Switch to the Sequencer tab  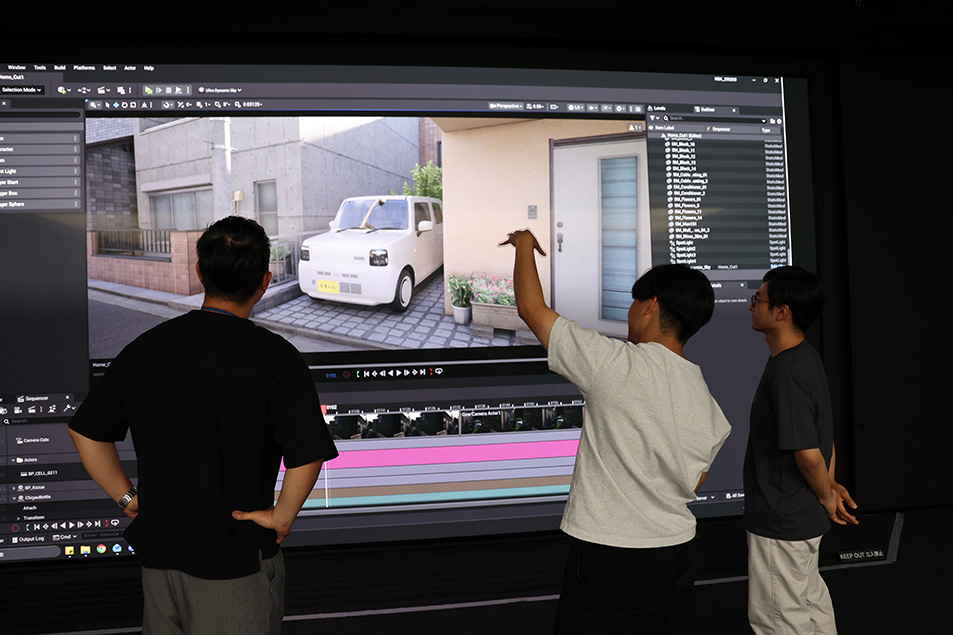36,399
